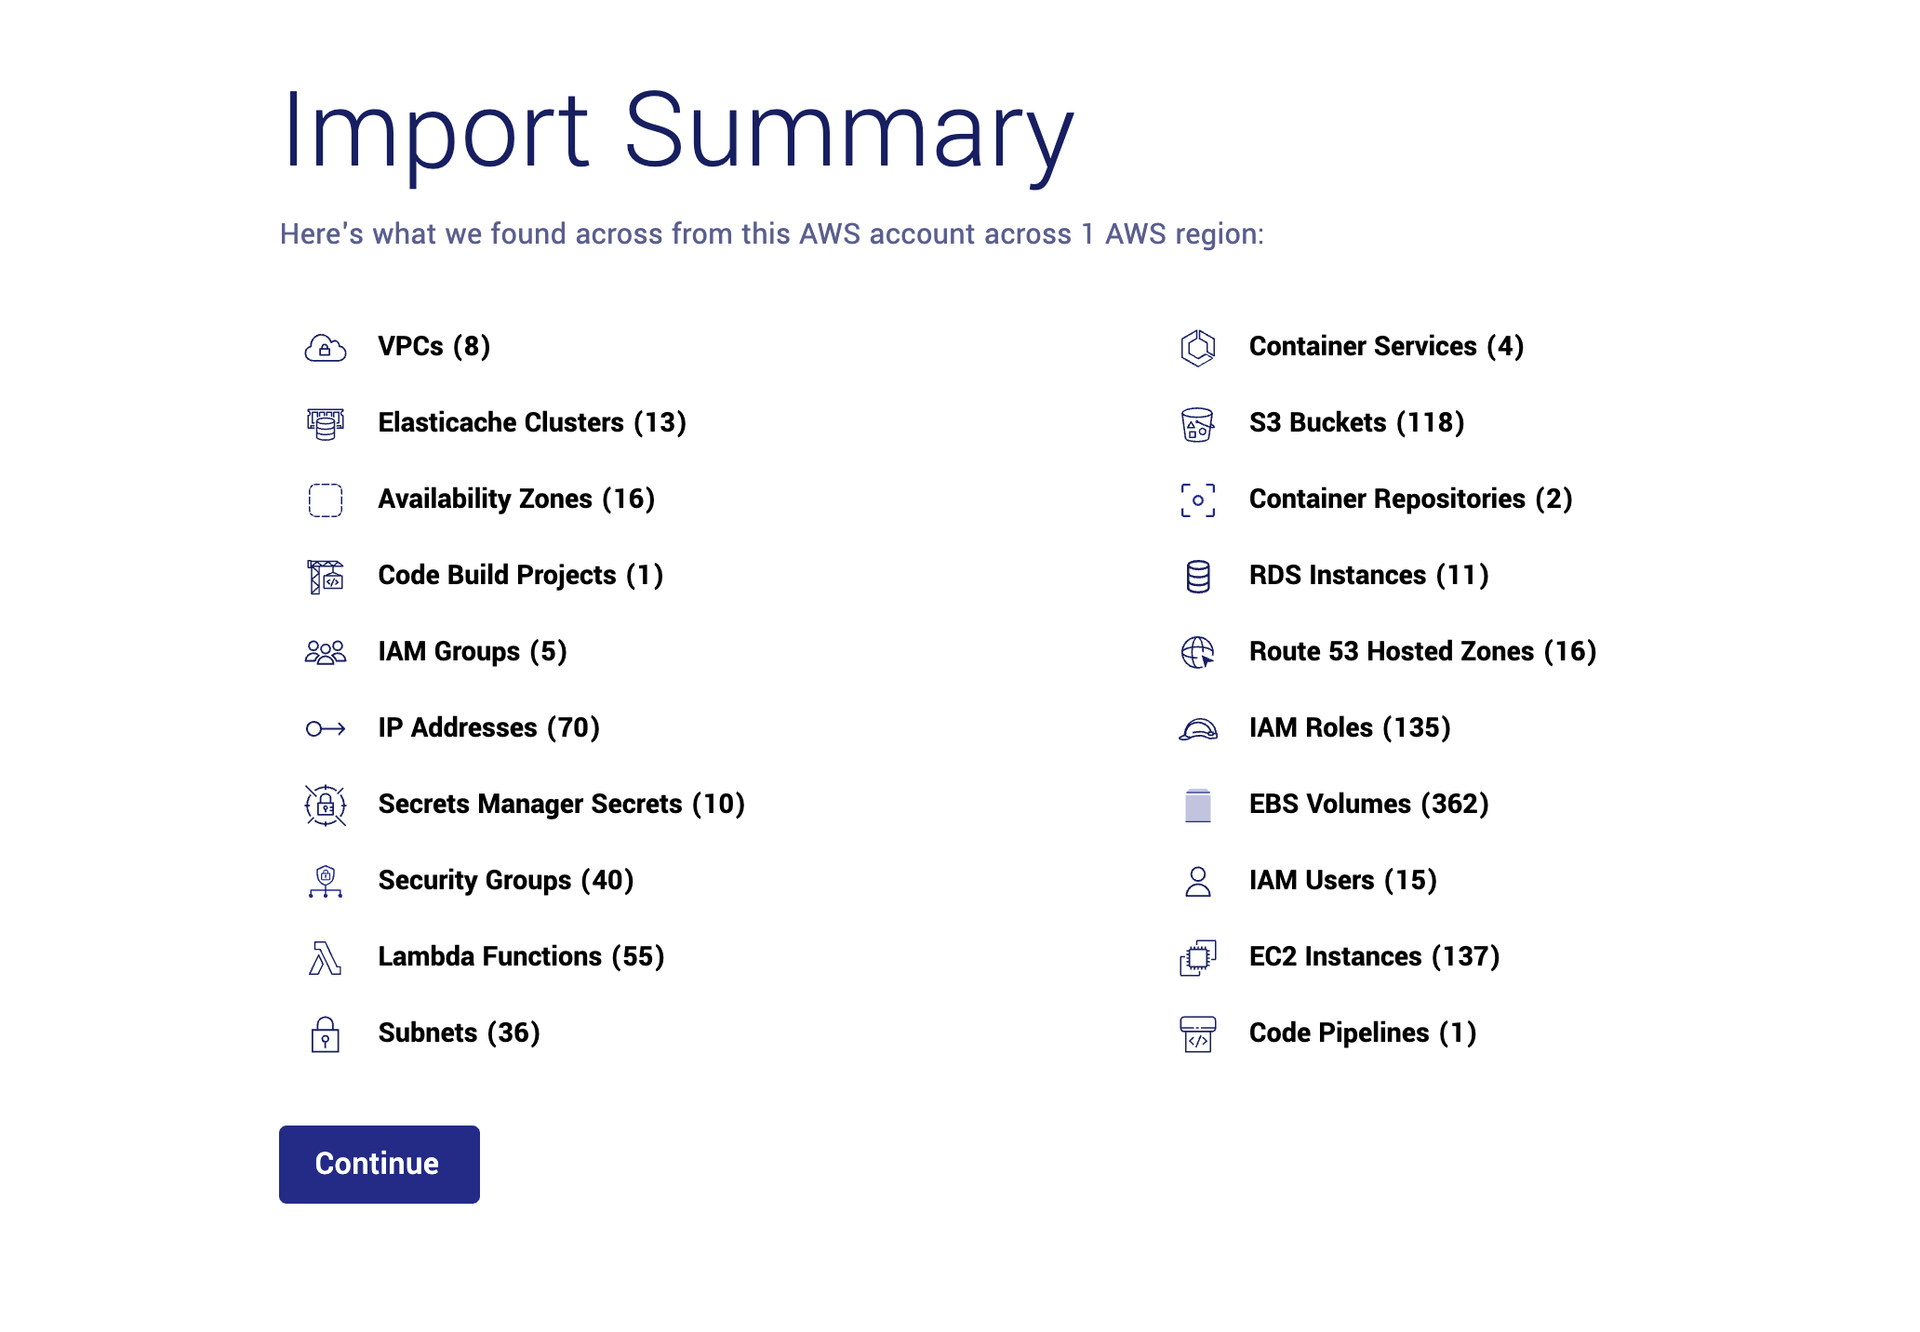Click the IAM Groups people icon
Viewport: 1920px width, 1332px height.
(325, 653)
